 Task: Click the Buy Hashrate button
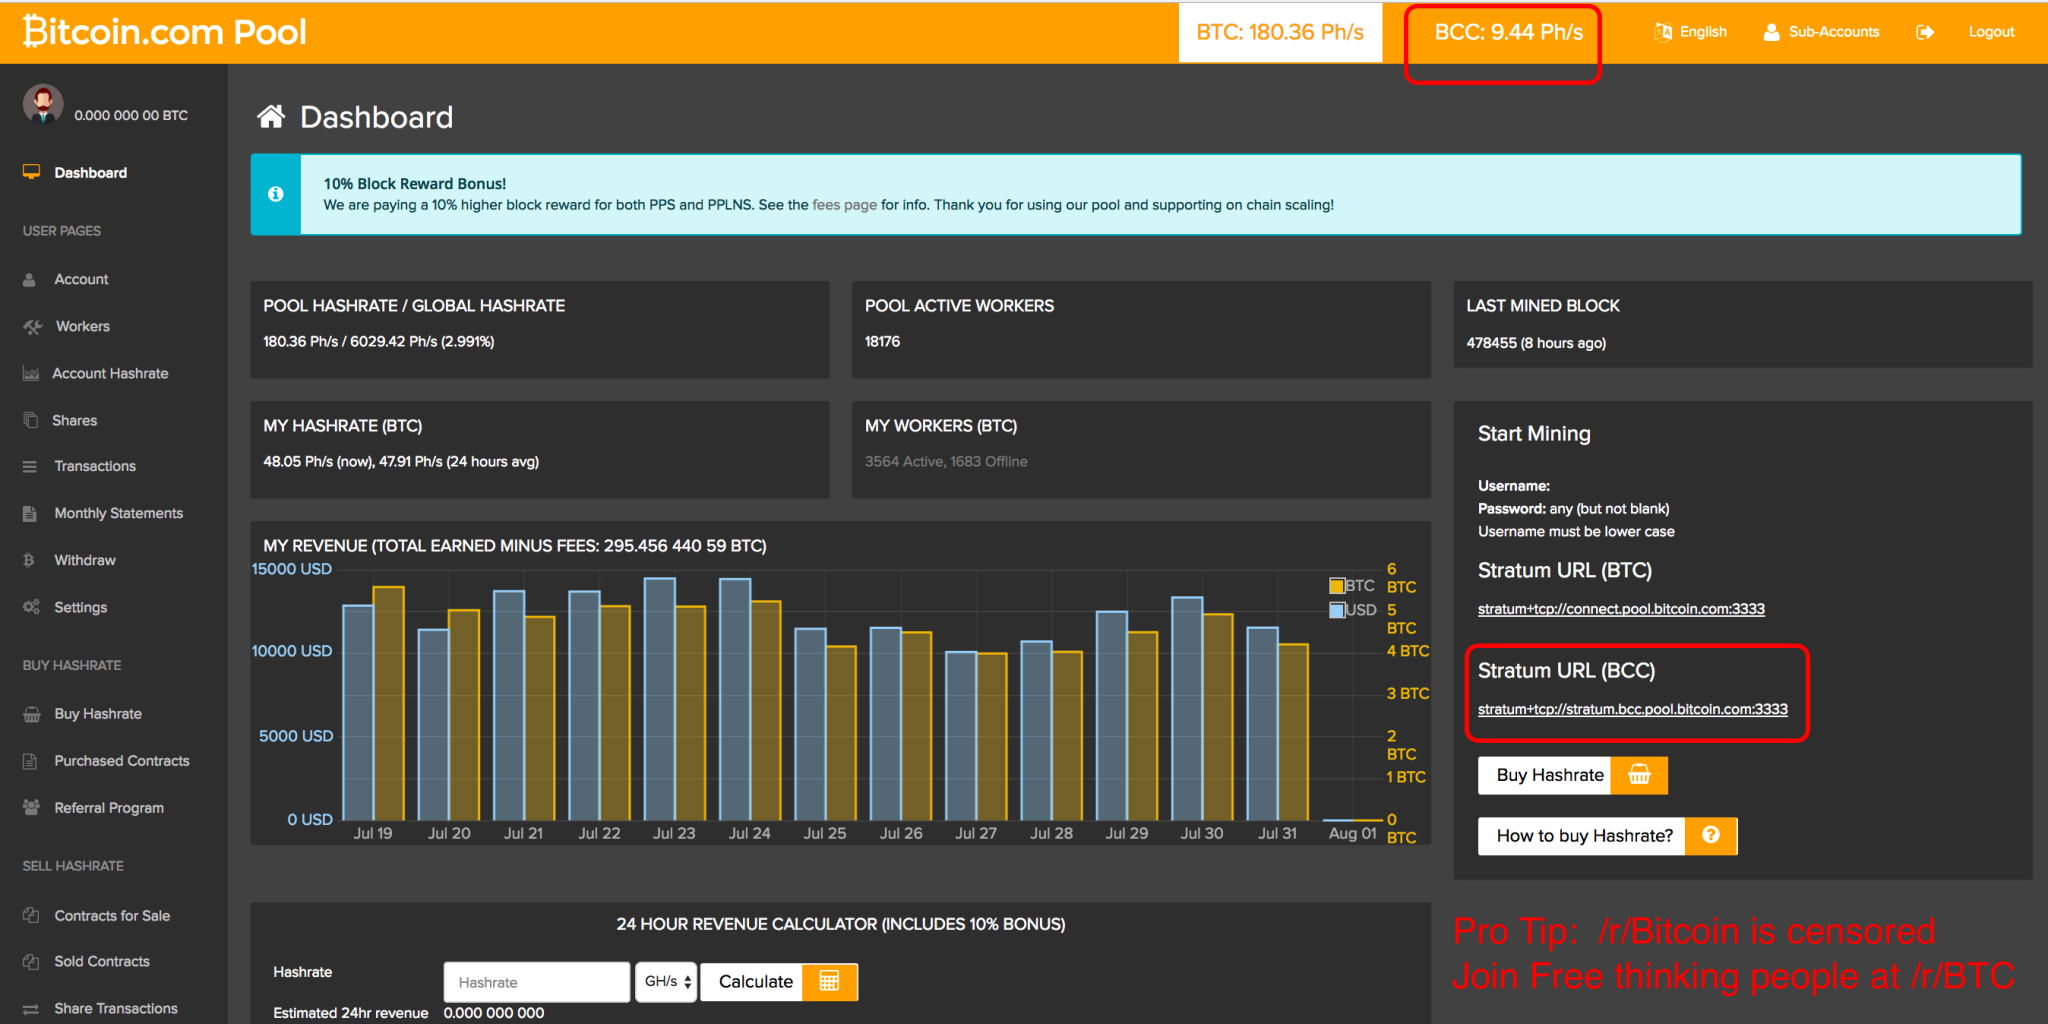tap(1572, 775)
